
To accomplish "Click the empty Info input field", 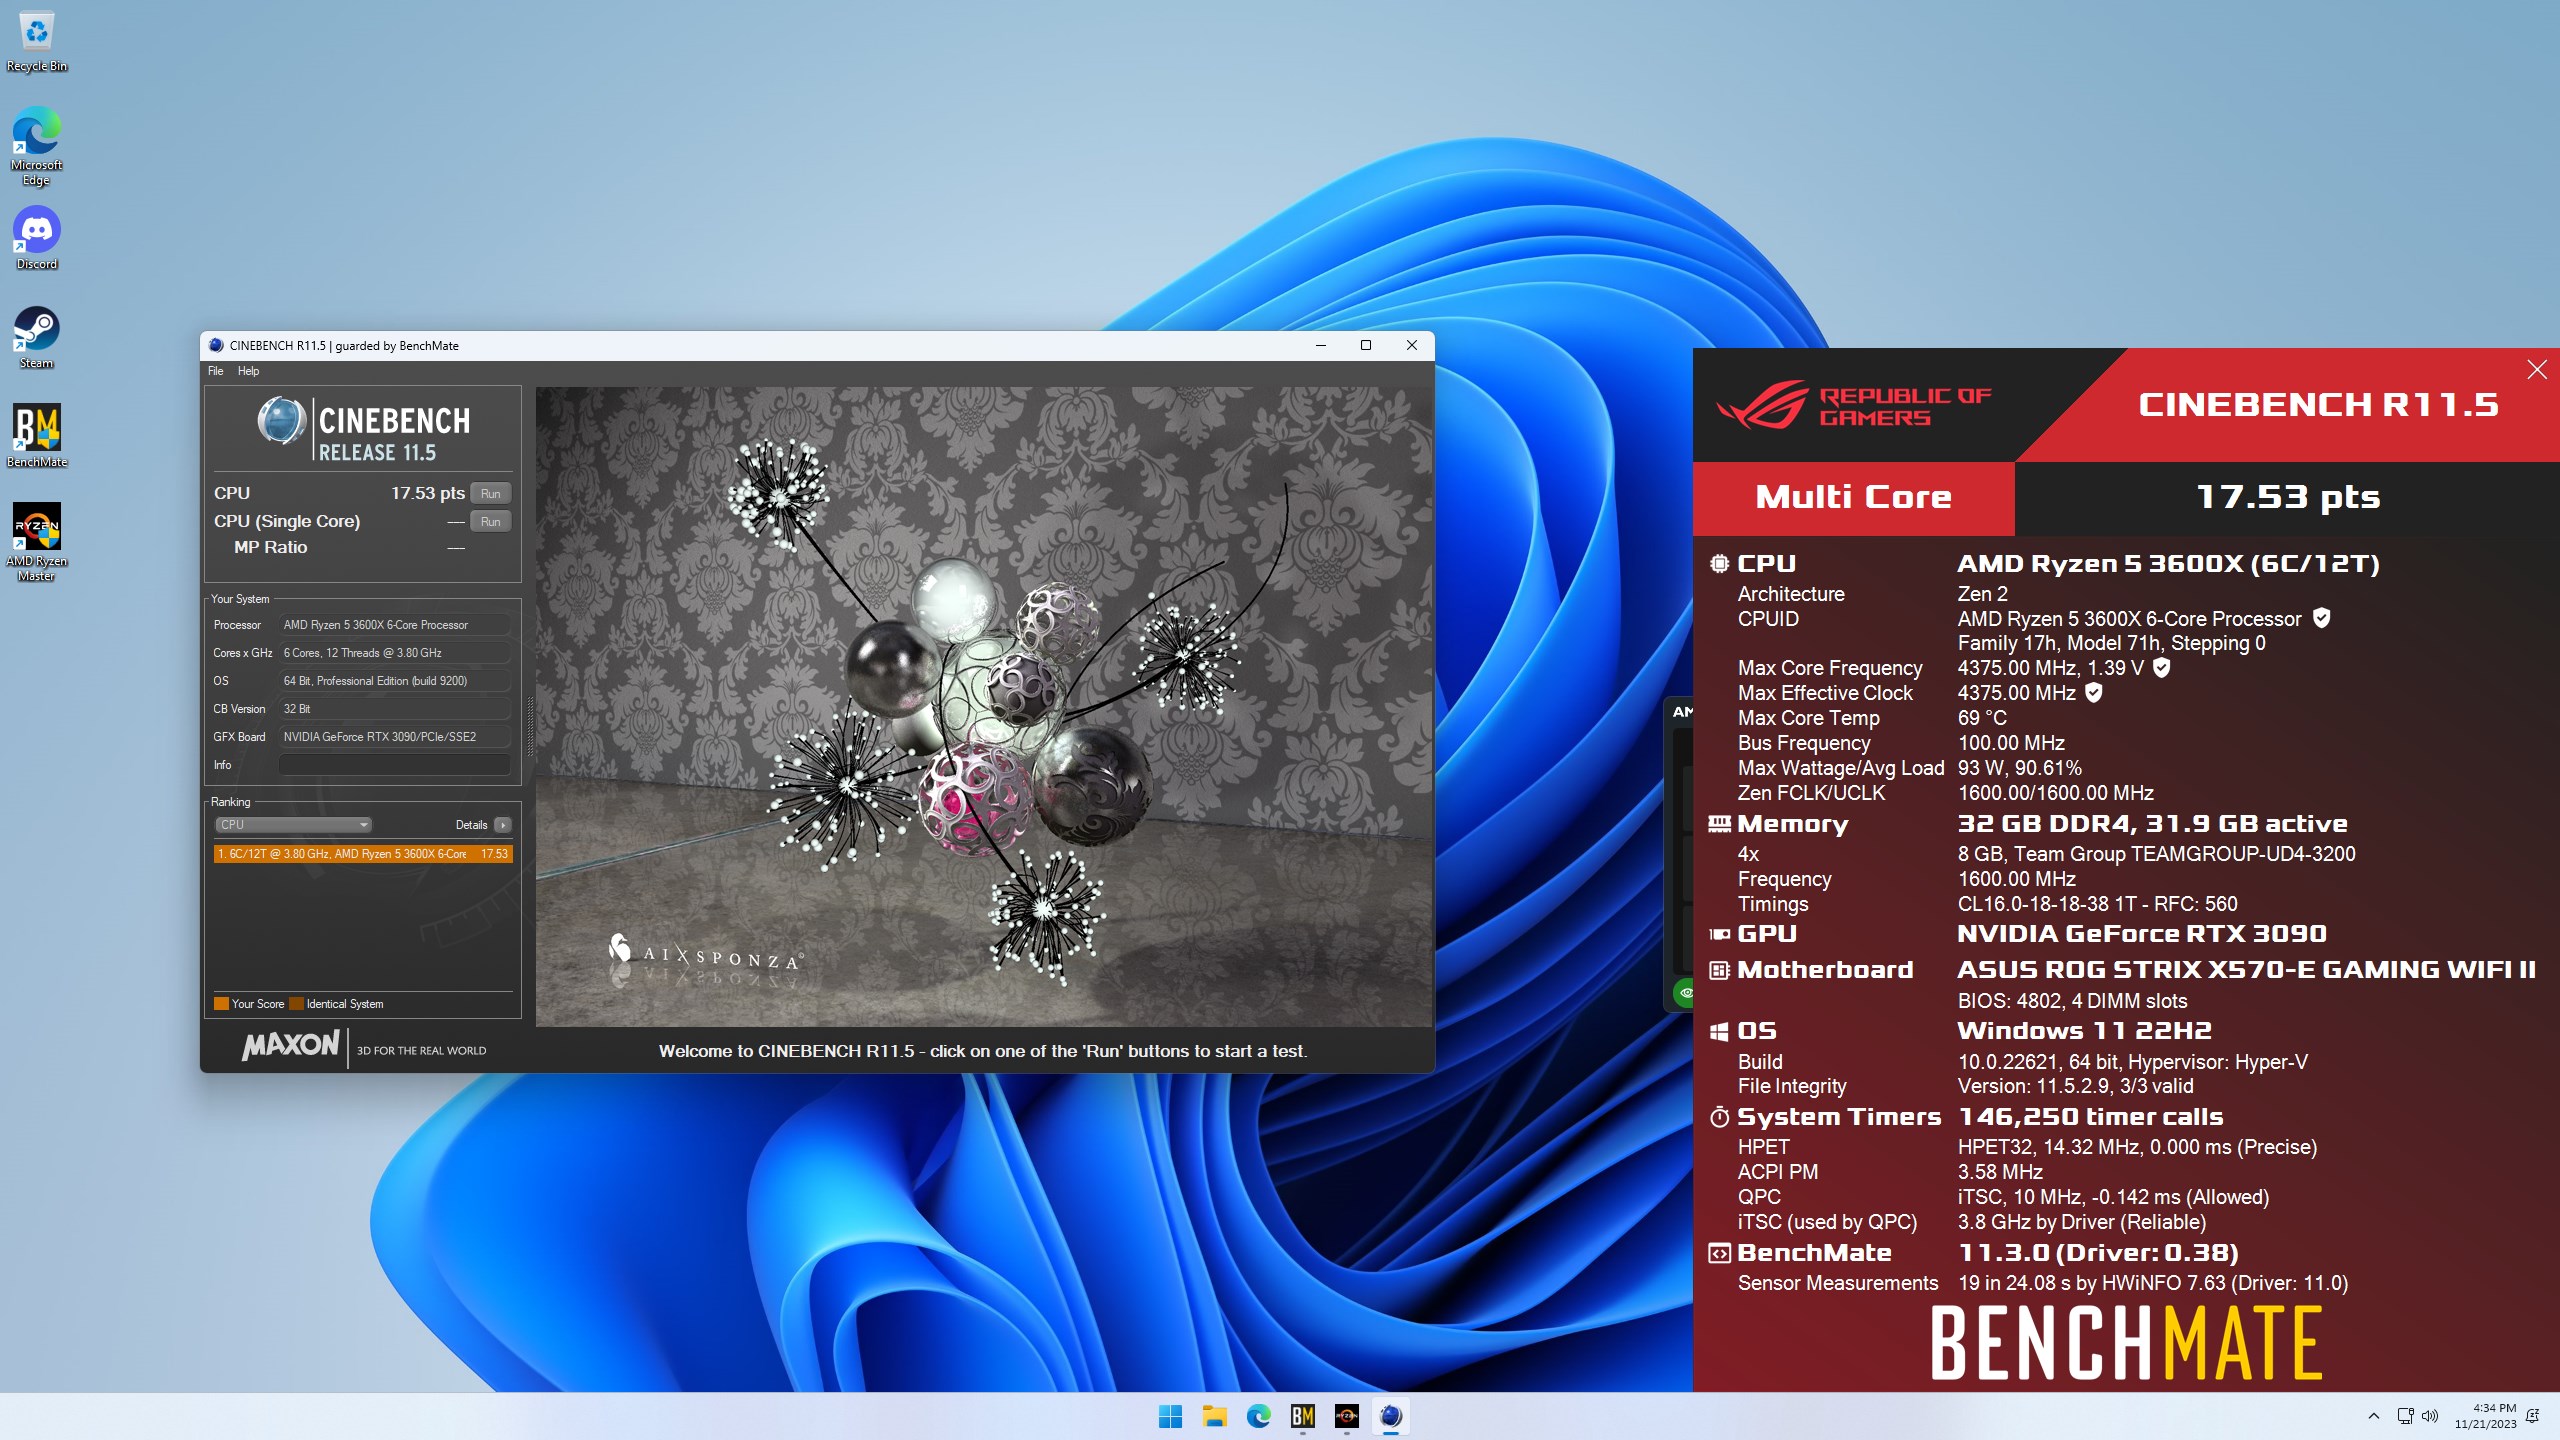I will click(x=394, y=765).
